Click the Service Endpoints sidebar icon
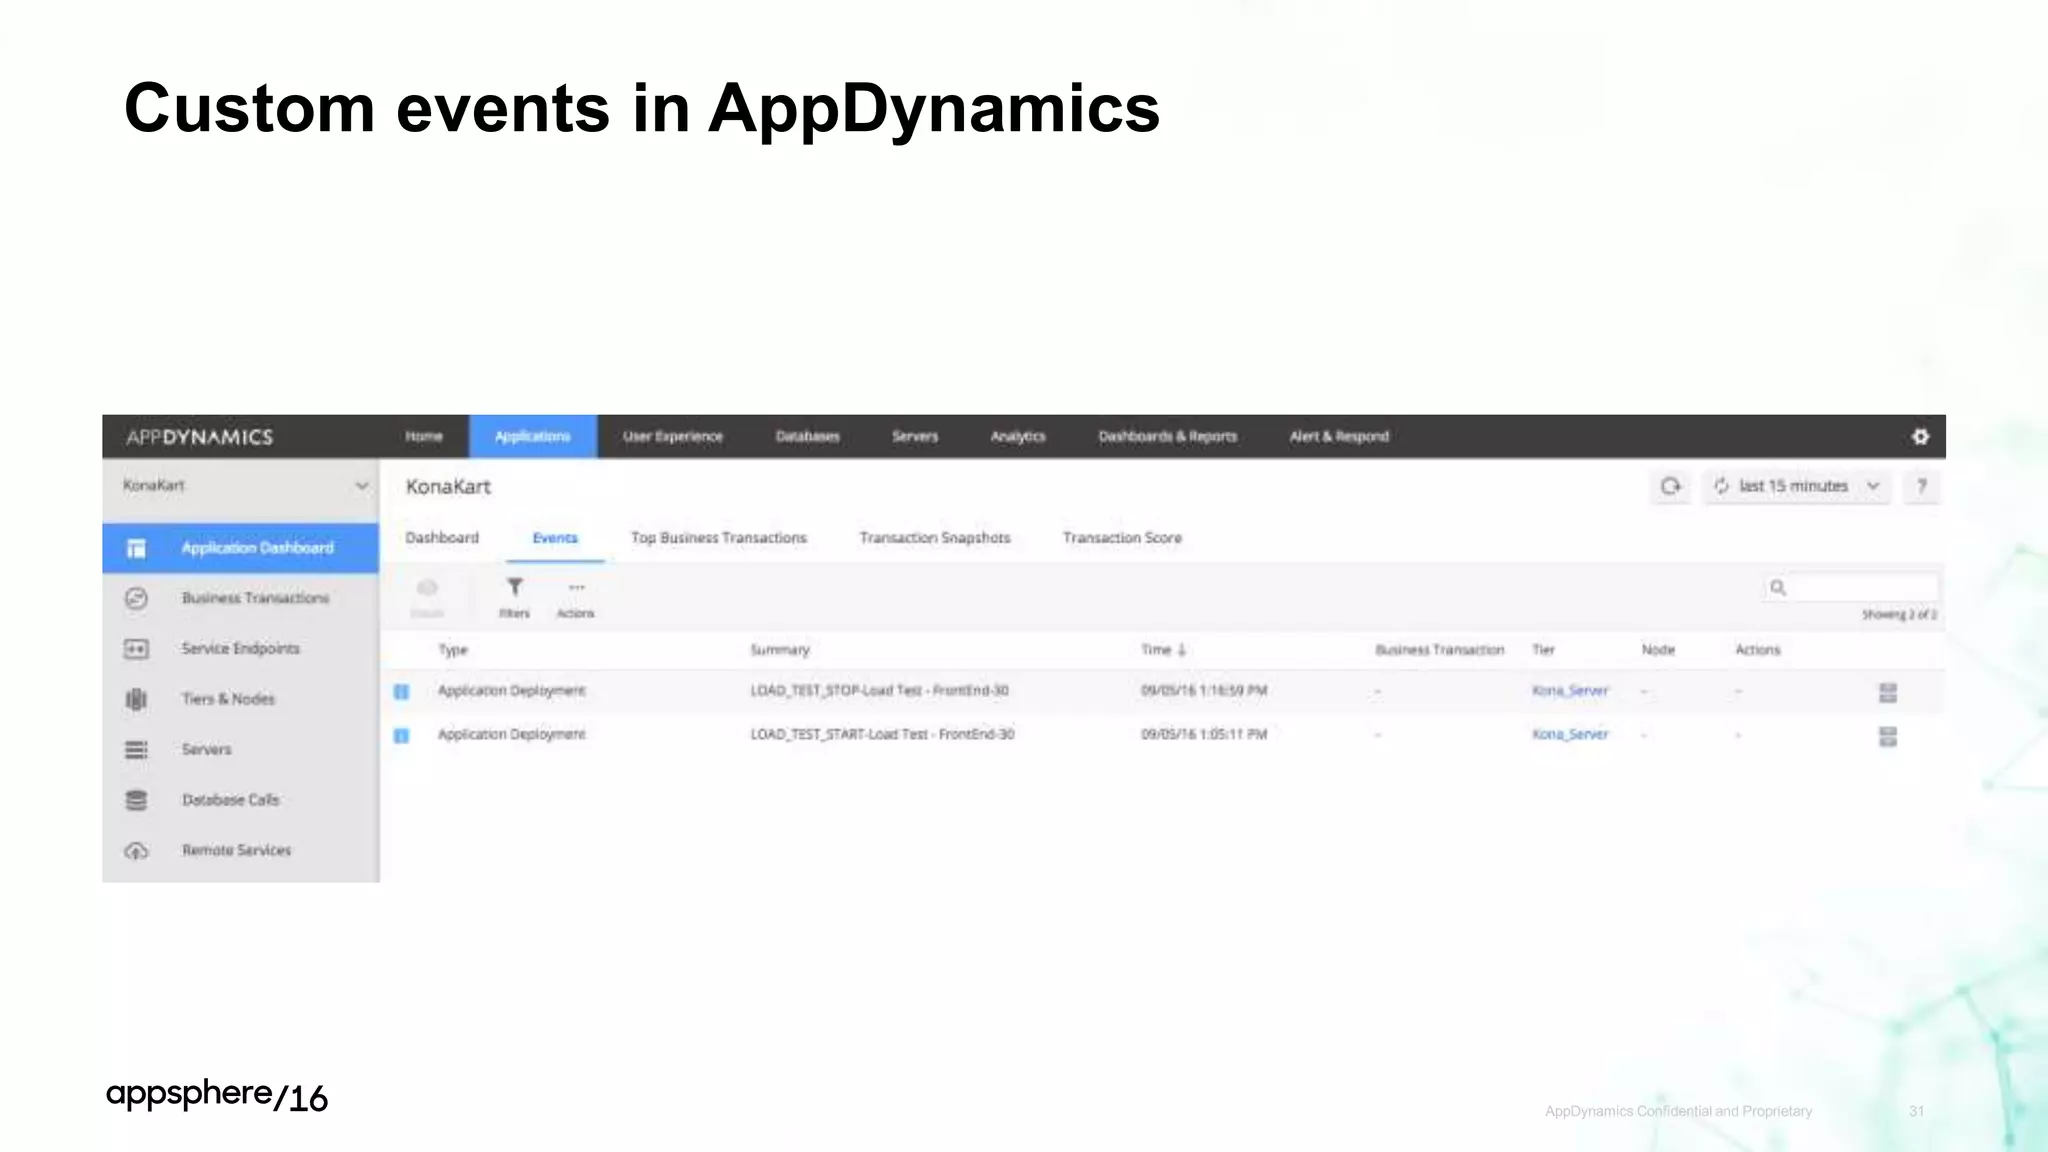The width and height of the screenshot is (2048, 1152). tap(136, 649)
